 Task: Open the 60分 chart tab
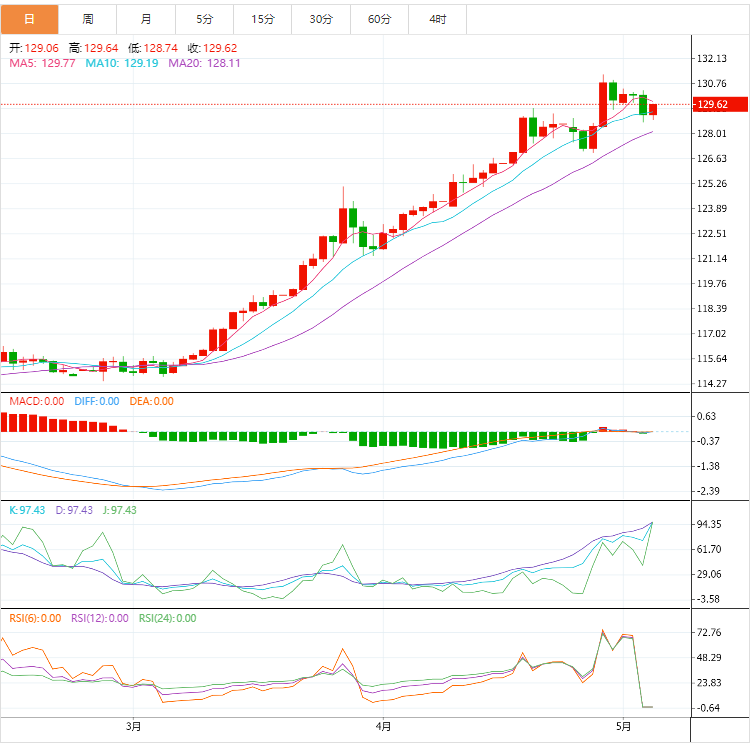pos(380,19)
